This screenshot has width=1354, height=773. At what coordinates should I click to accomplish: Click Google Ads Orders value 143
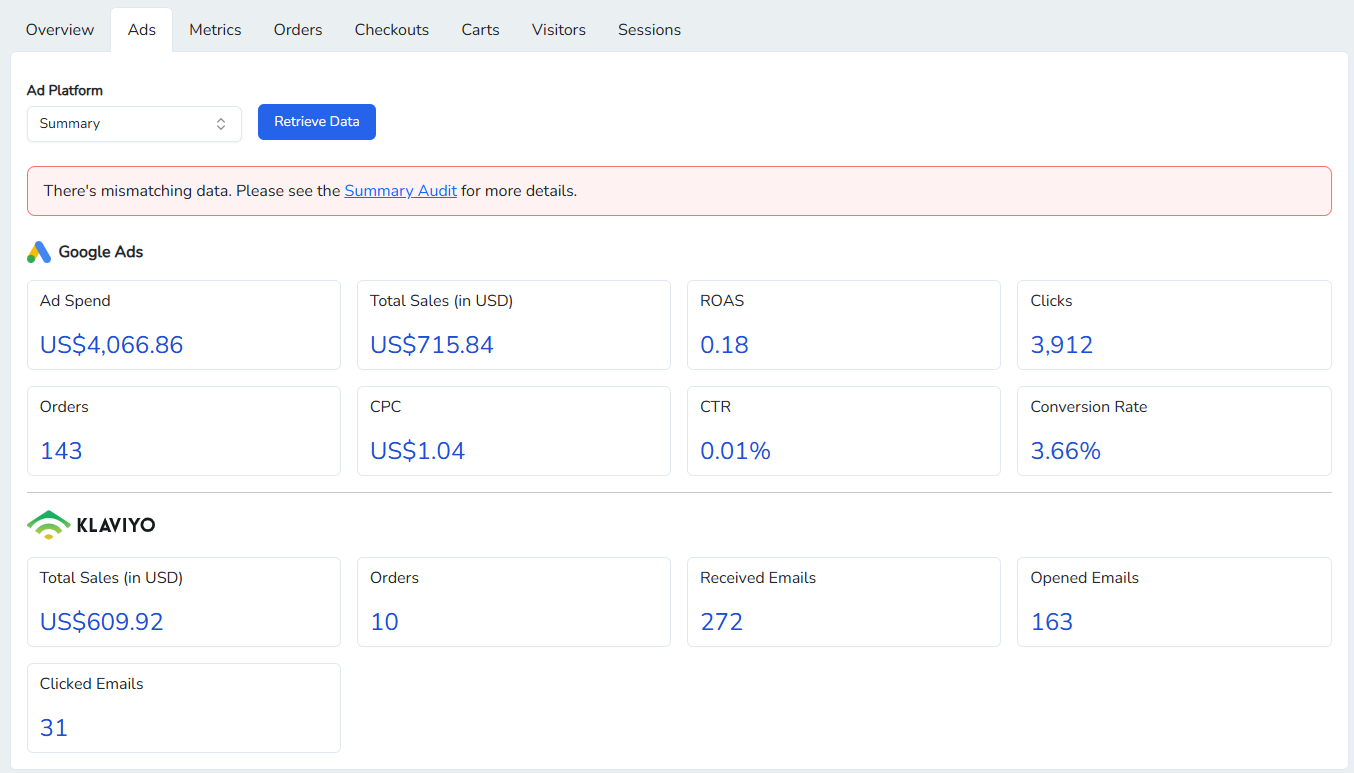tap(61, 451)
